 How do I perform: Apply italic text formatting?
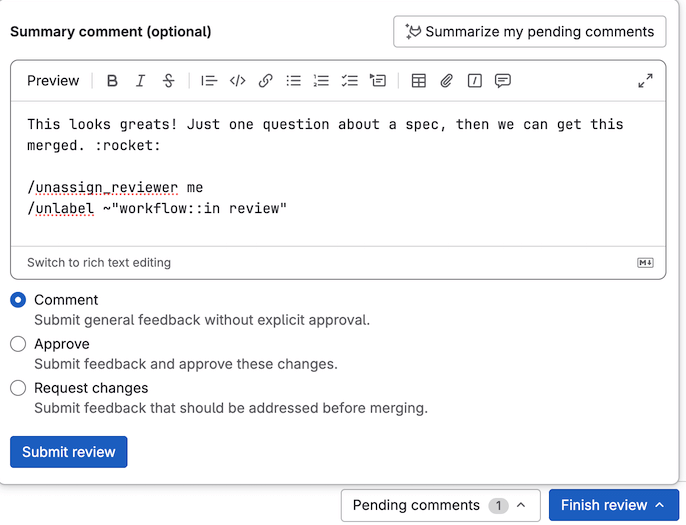click(x=140, y=81)
